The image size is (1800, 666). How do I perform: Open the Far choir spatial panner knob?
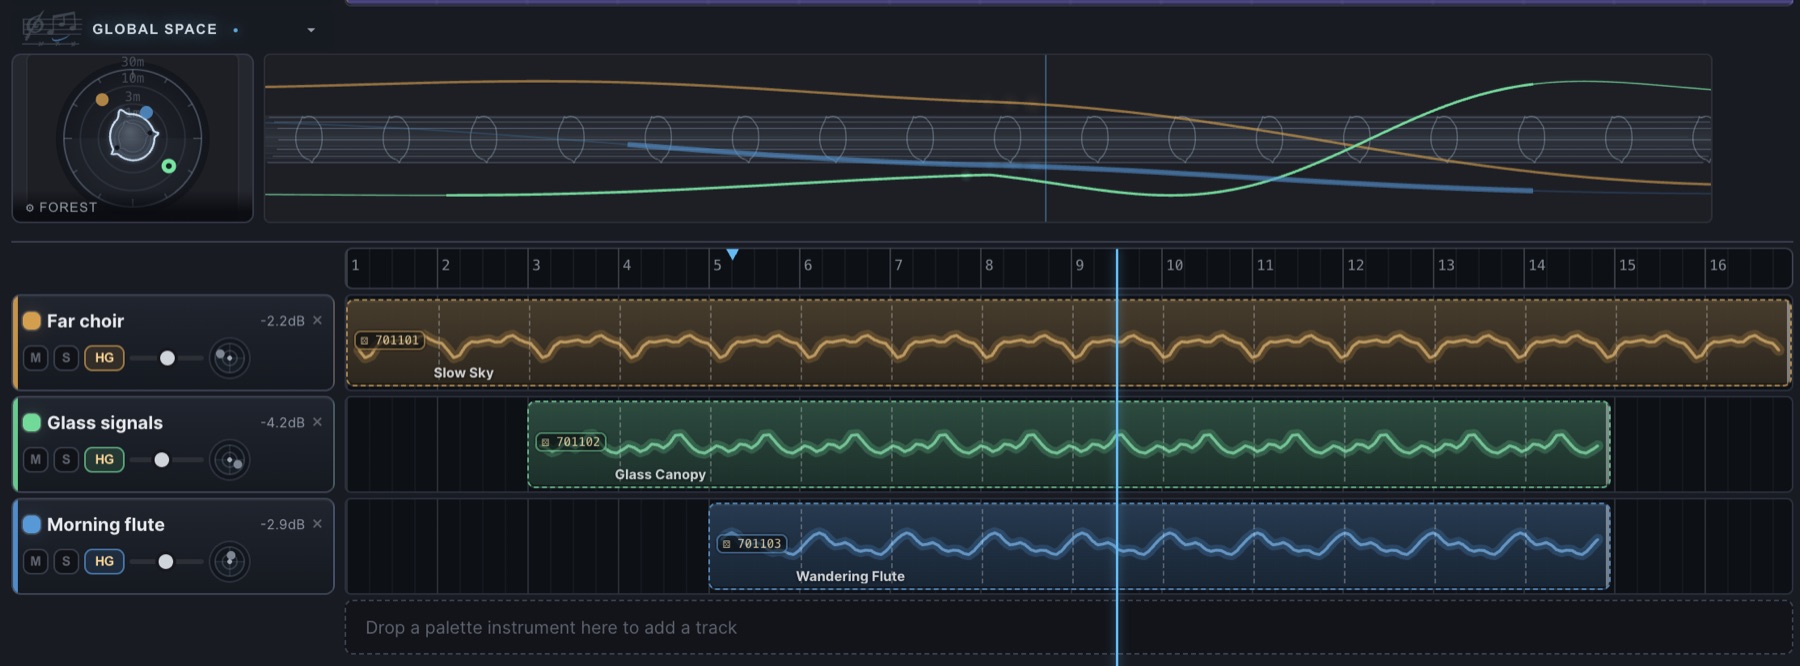[x=229, y=358]
